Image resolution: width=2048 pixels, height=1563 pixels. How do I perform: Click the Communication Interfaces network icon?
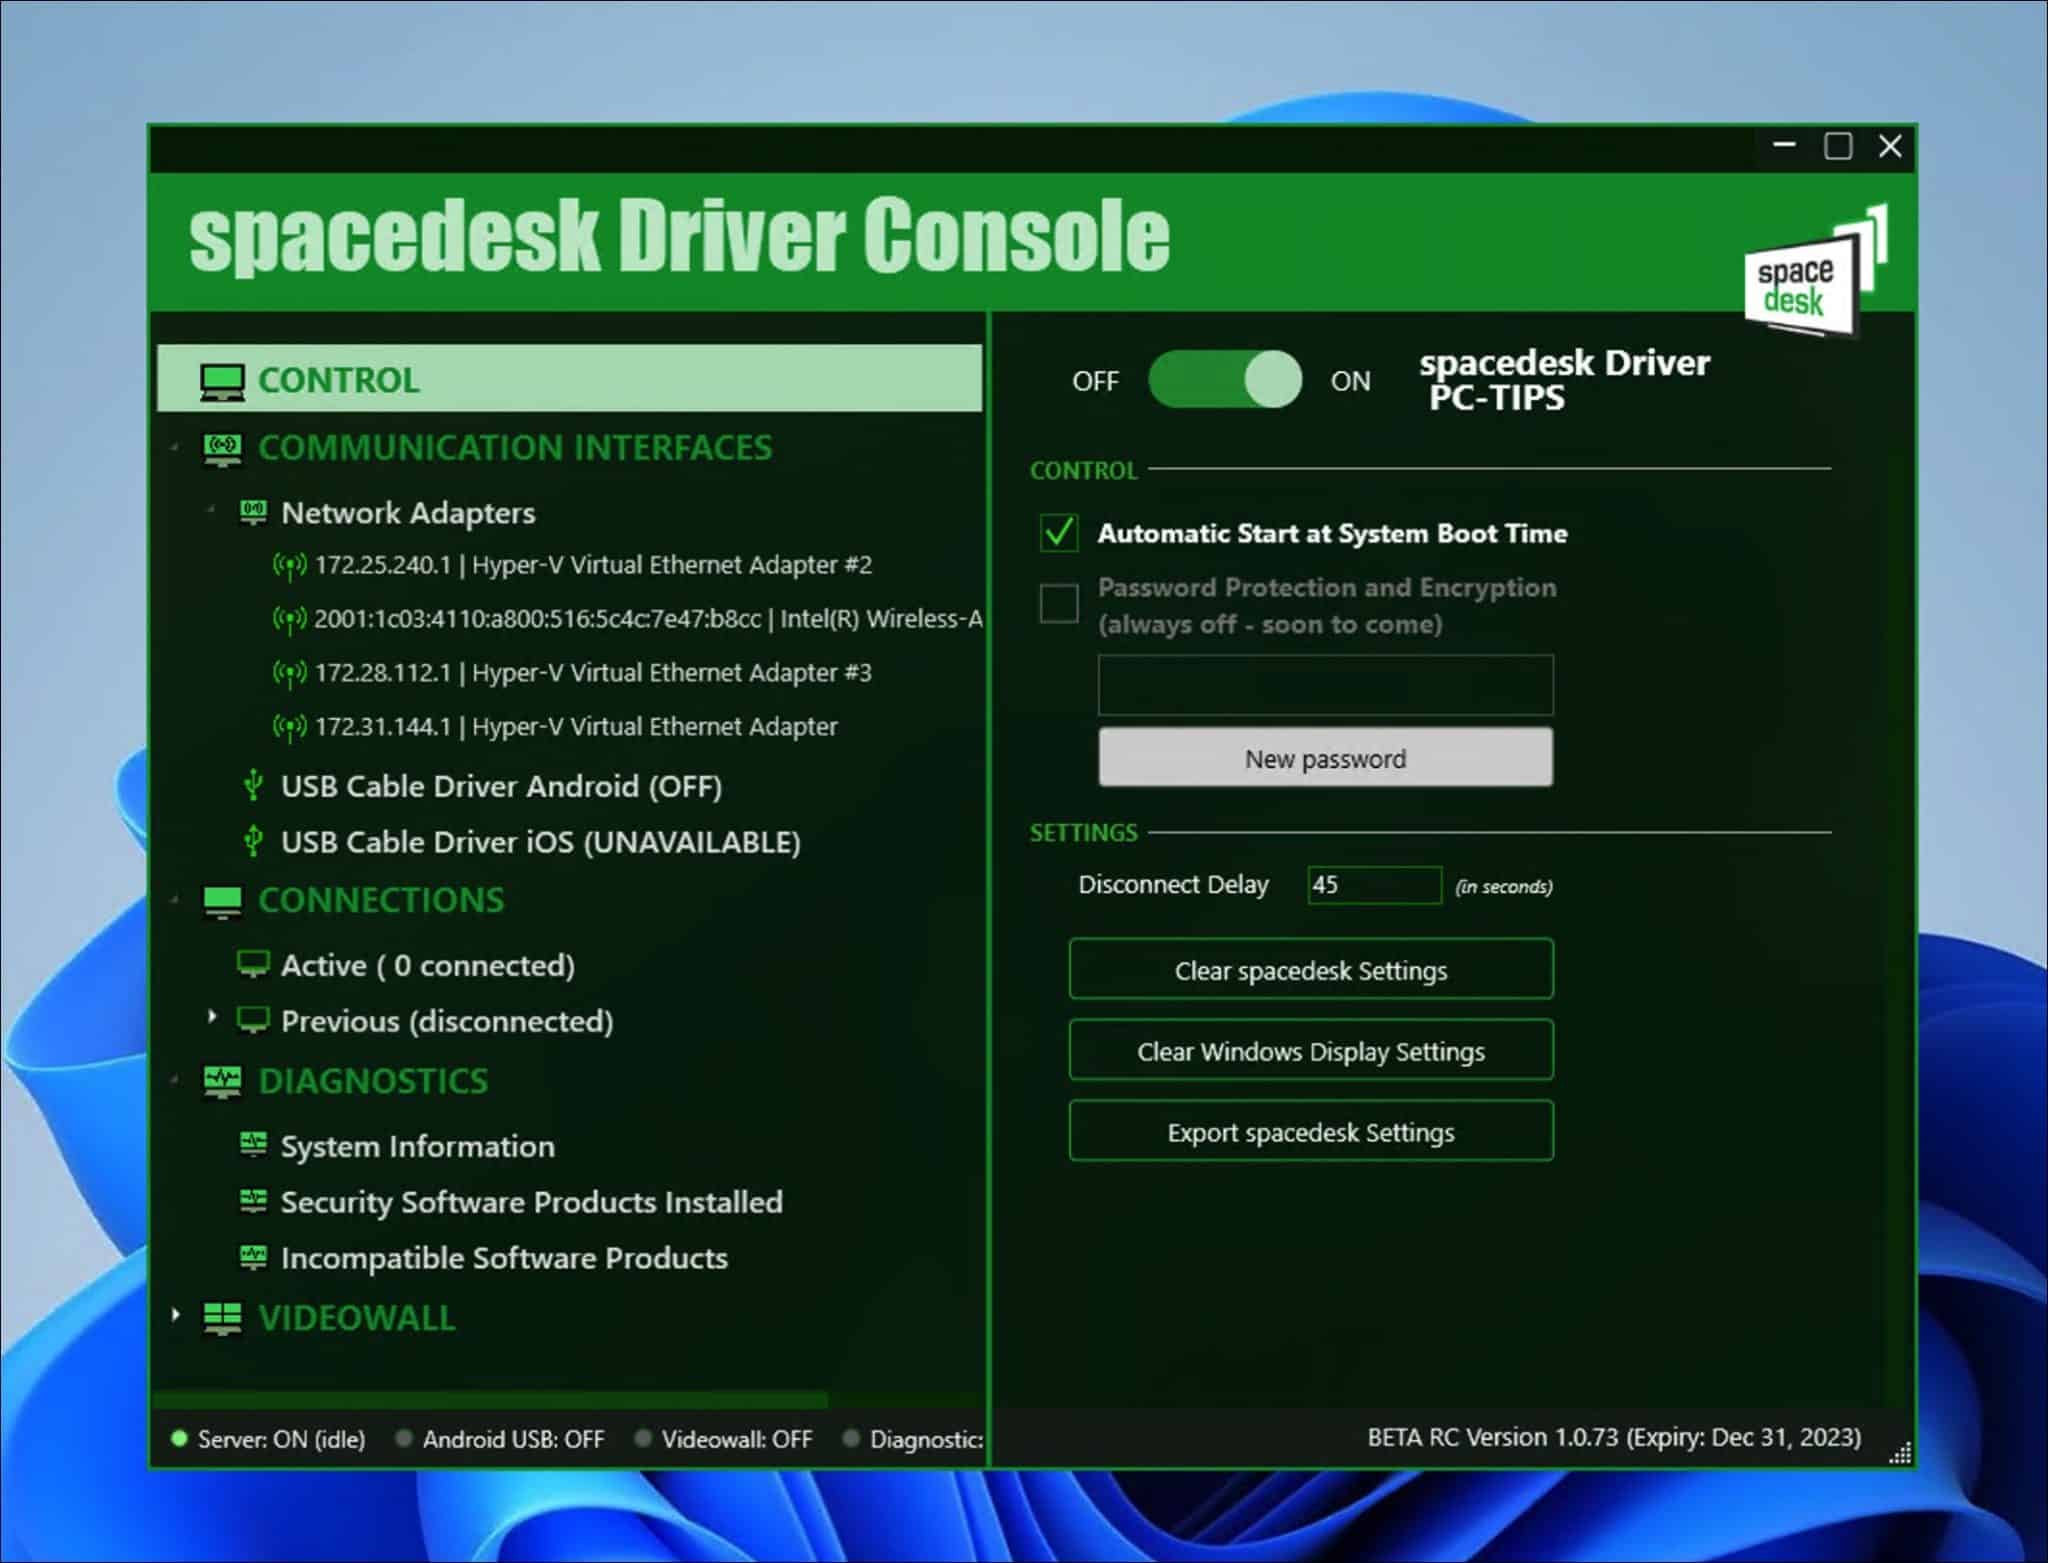222,449
